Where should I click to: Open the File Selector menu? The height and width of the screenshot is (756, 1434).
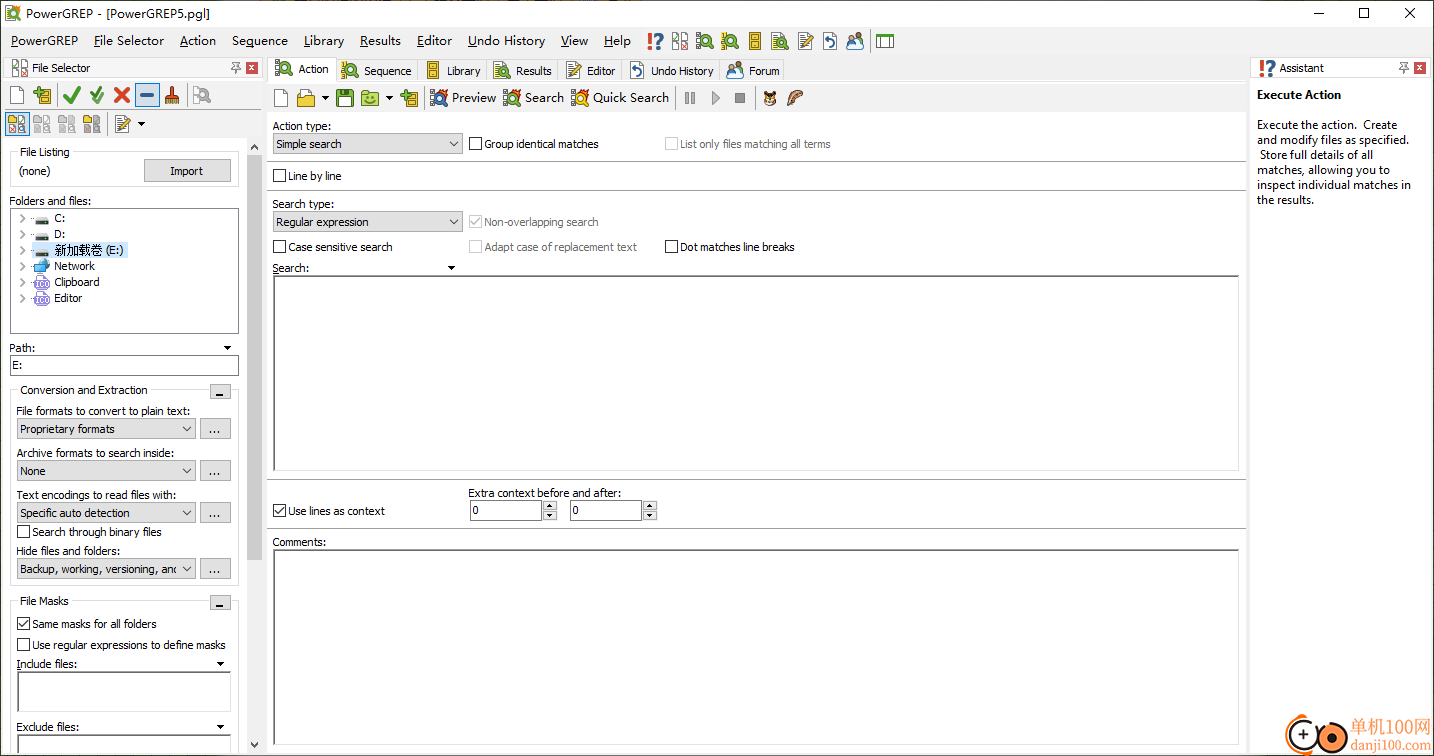click(x=129, y=41)
